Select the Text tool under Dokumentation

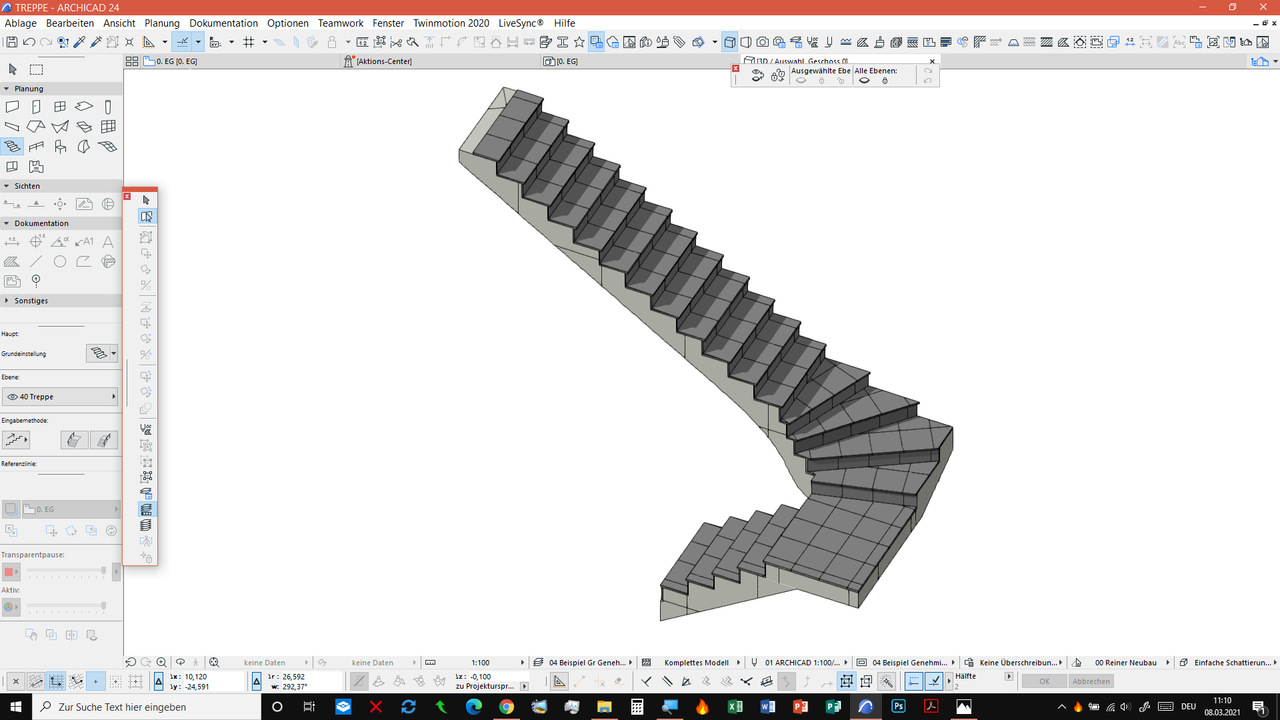pyautogui.click(x=108, y=242)
